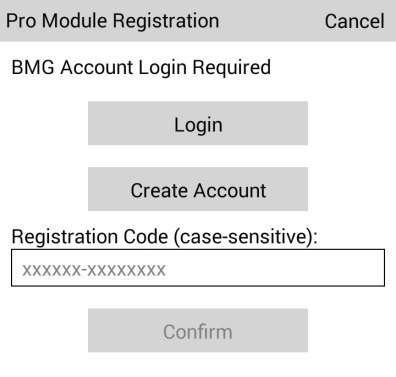Click the XXXXXX-XXXXXXXX placeholder text
This screenshot has width=396, height=377.
click(x=94, y=270)
